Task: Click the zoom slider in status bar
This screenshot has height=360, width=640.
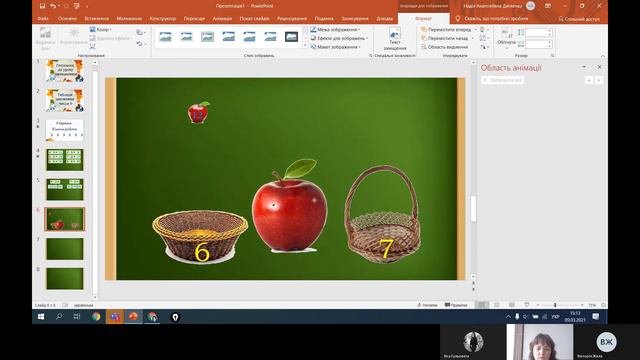Action: point(560,305)
